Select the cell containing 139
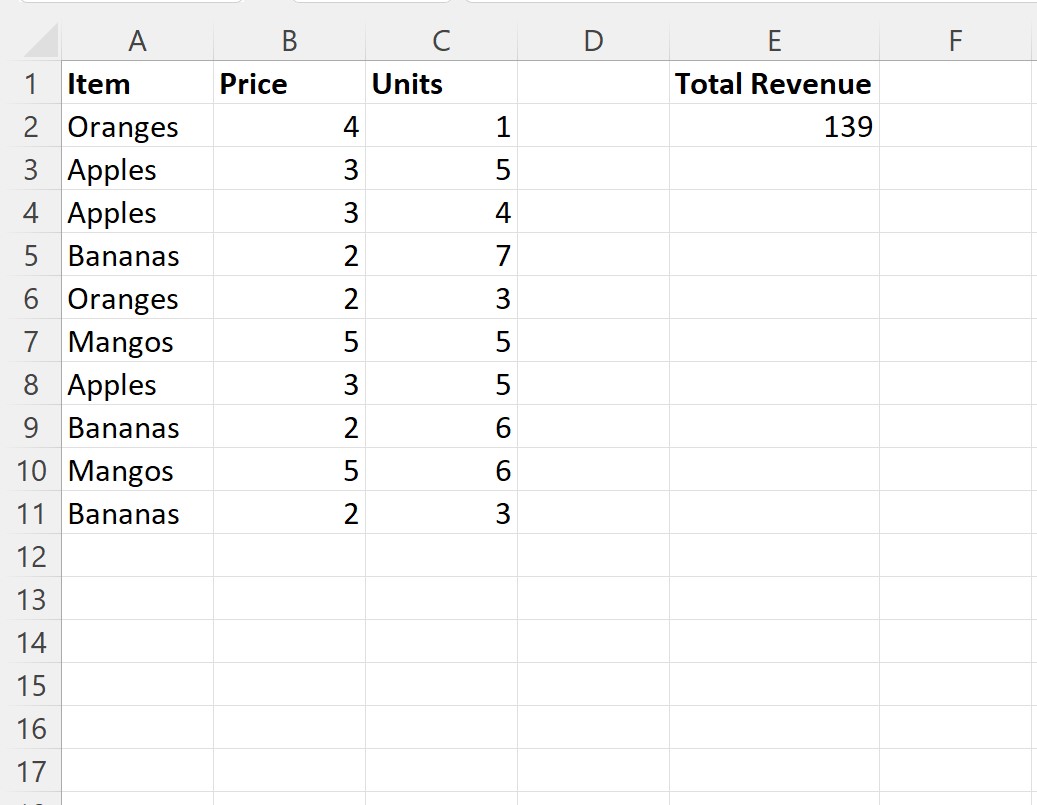This screenshot has height=805, width=1037. (774, 126)
